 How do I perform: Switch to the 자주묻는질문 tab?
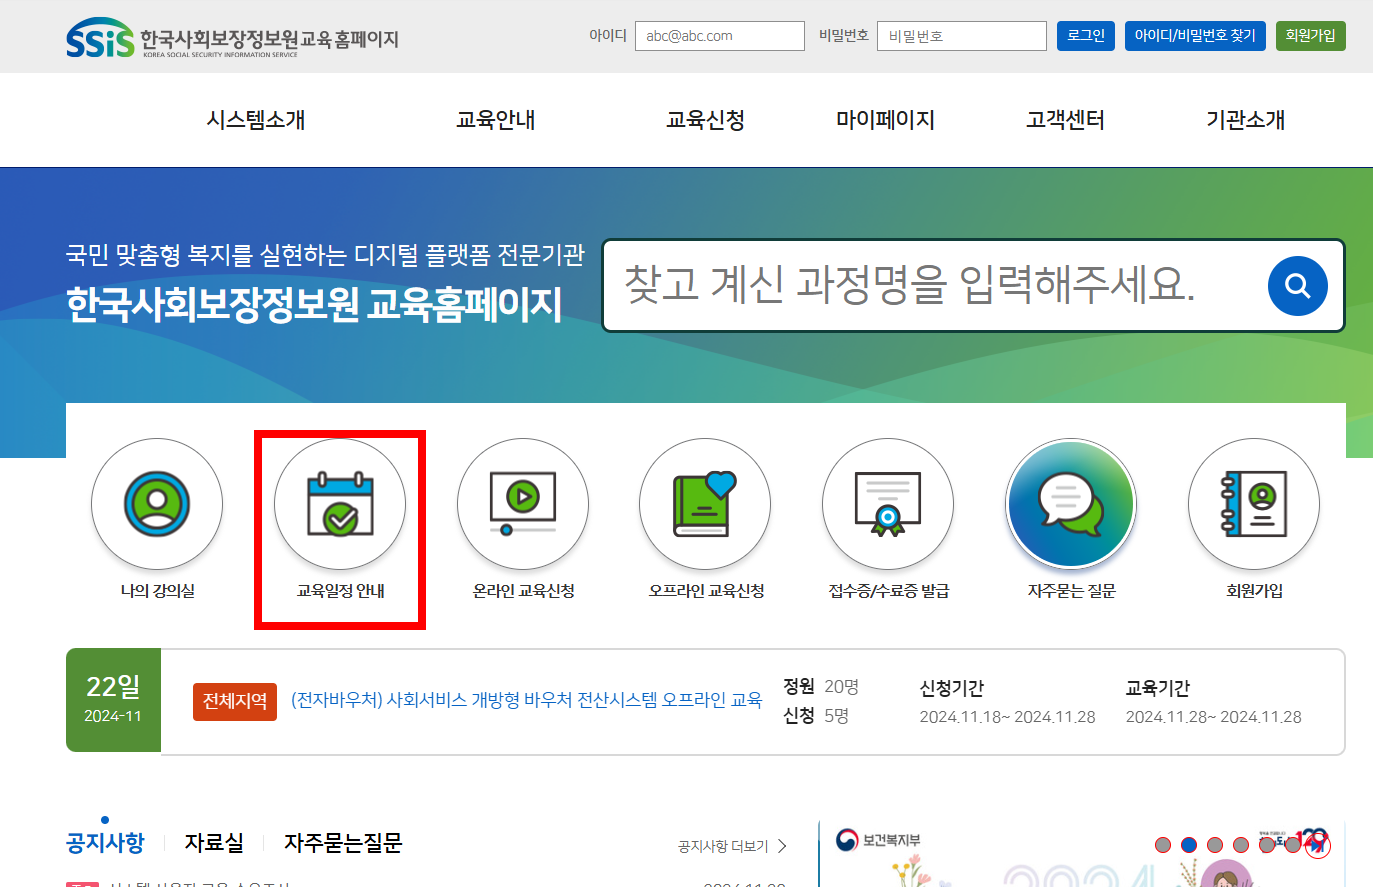(343, 843)
